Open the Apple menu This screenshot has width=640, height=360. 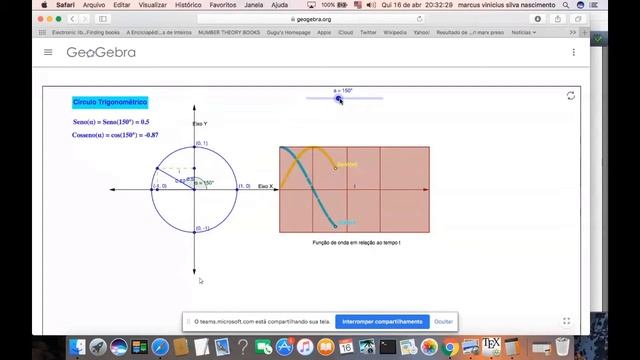click(44, 5)
